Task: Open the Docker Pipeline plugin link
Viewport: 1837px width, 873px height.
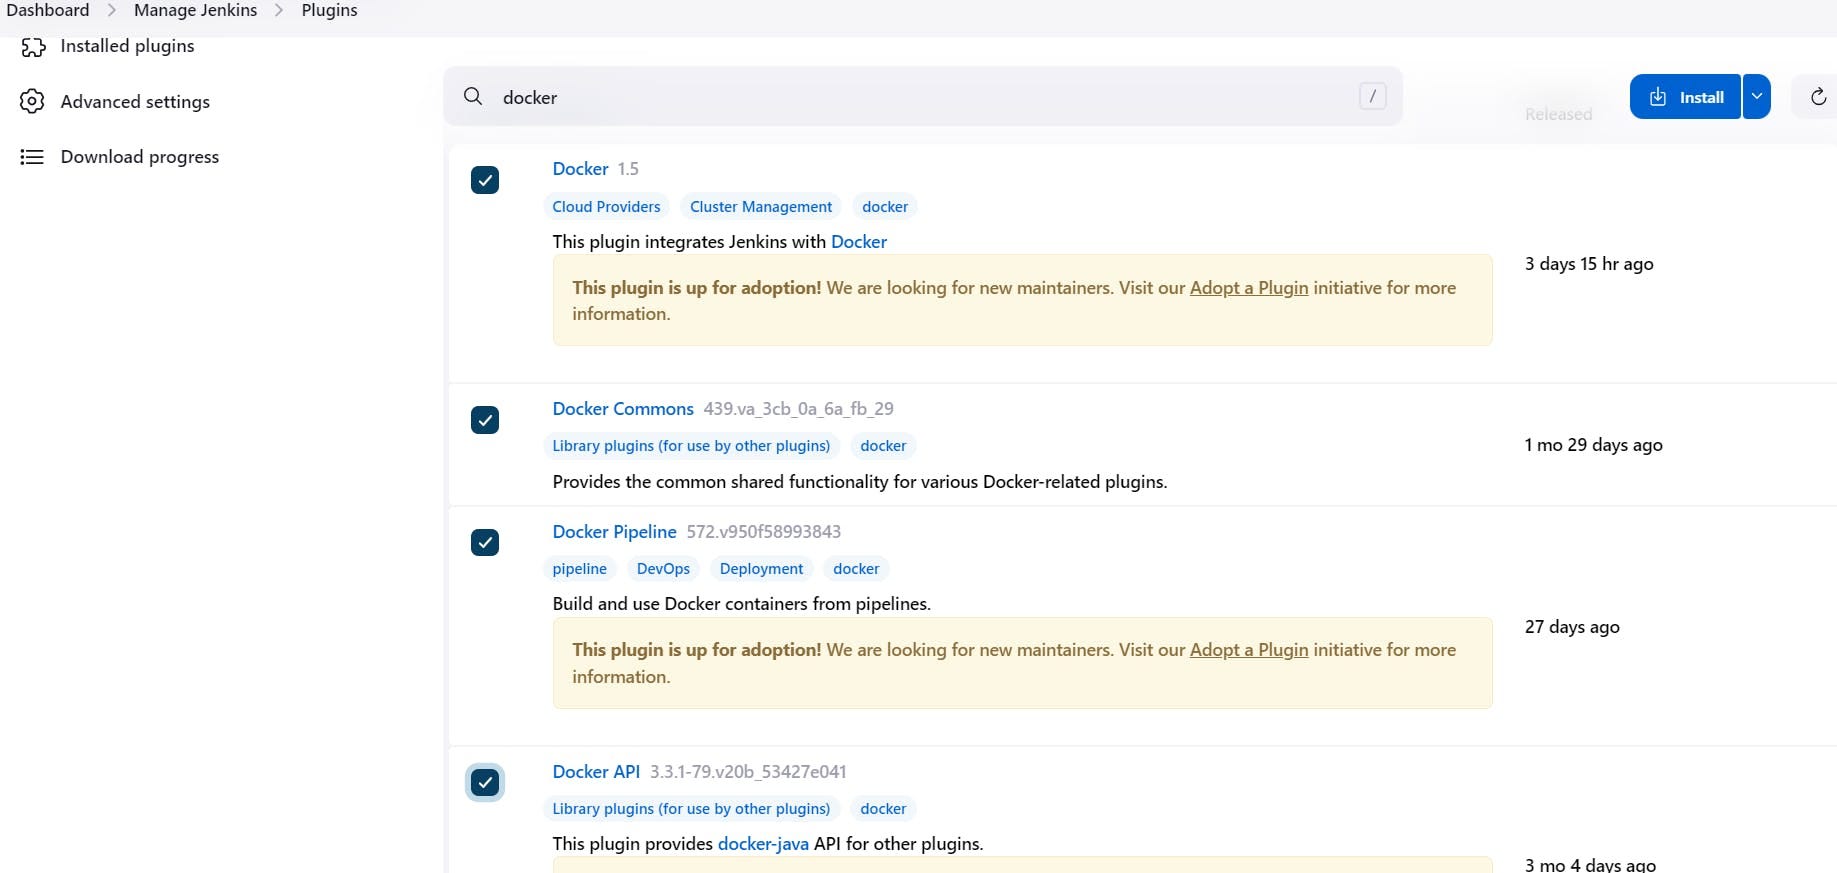Action: 614,532
